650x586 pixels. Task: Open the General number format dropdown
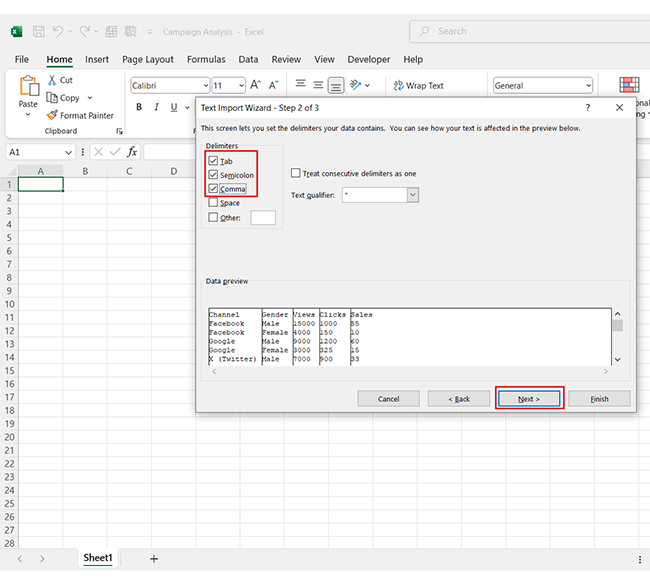tap(588, 86)
